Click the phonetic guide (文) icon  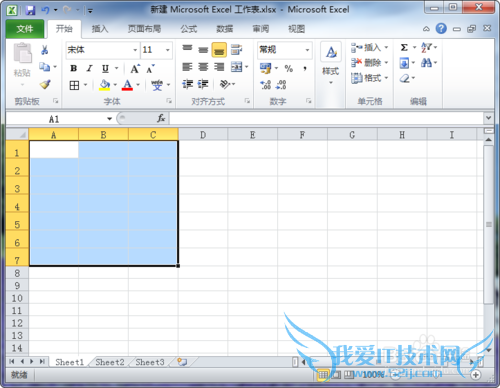(x=157, y=85)
